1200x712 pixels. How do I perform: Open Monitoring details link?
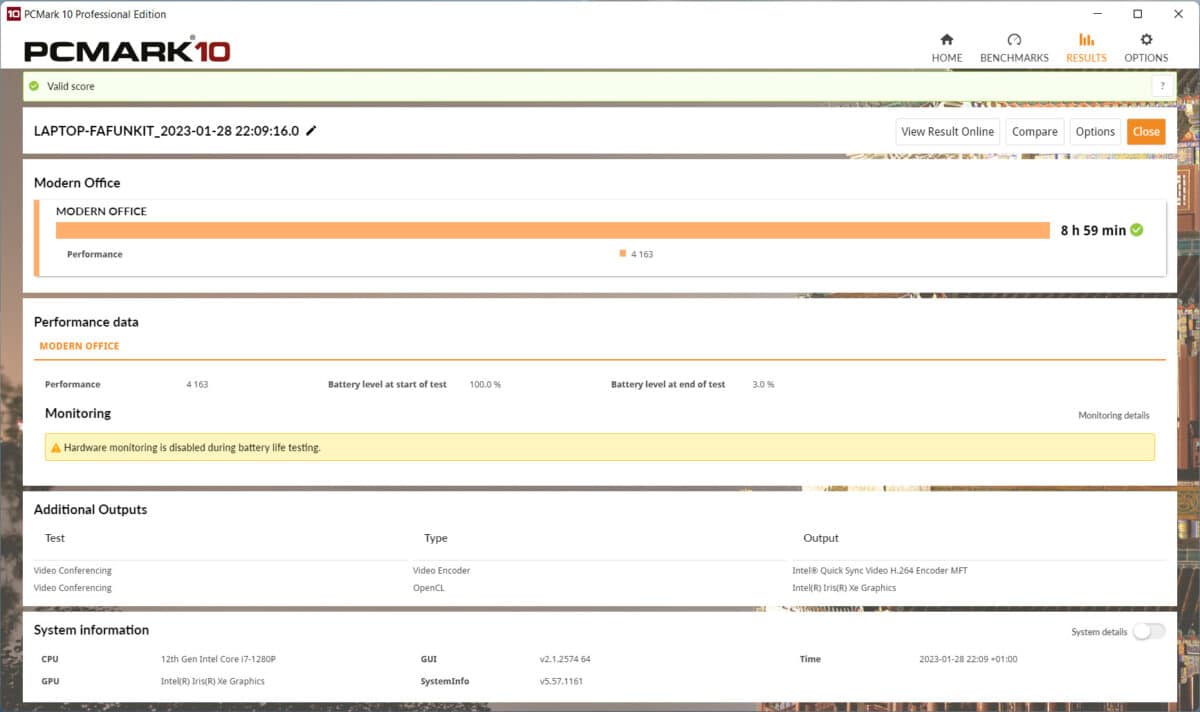(1113, 415)
